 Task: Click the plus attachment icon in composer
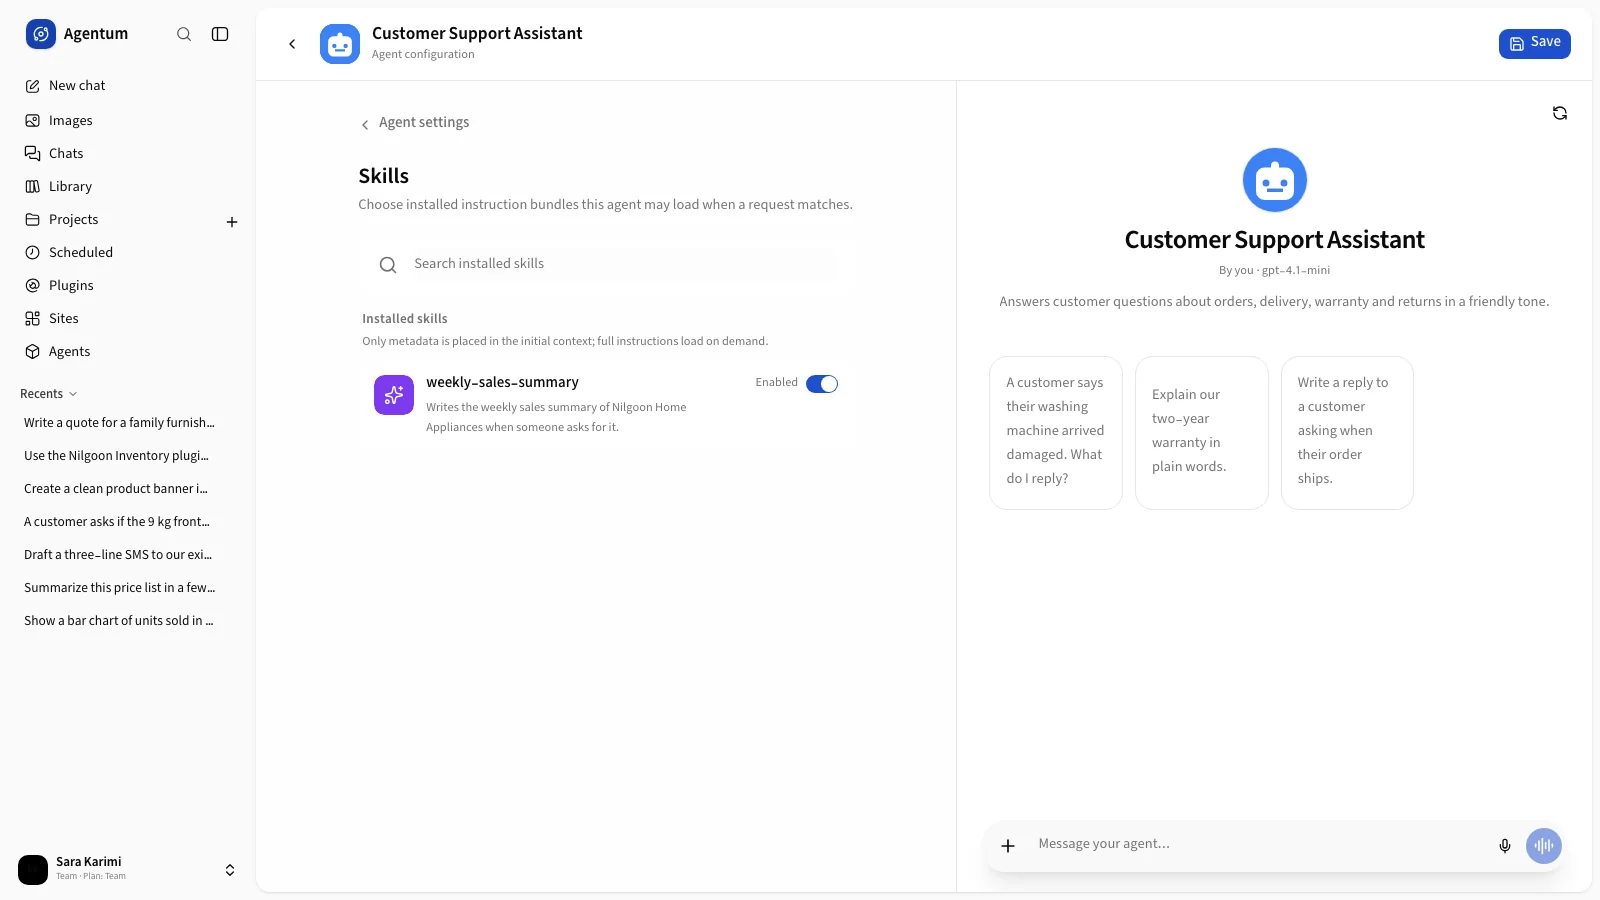[x=1008, y=846]
